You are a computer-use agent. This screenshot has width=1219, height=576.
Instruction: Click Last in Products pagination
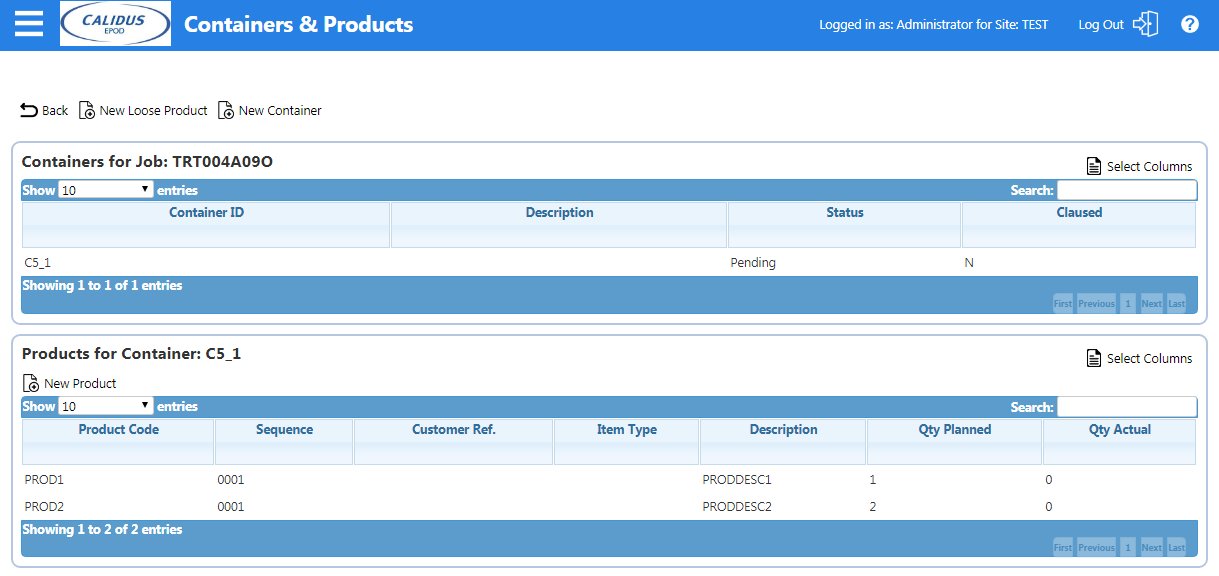(1176, 548)
